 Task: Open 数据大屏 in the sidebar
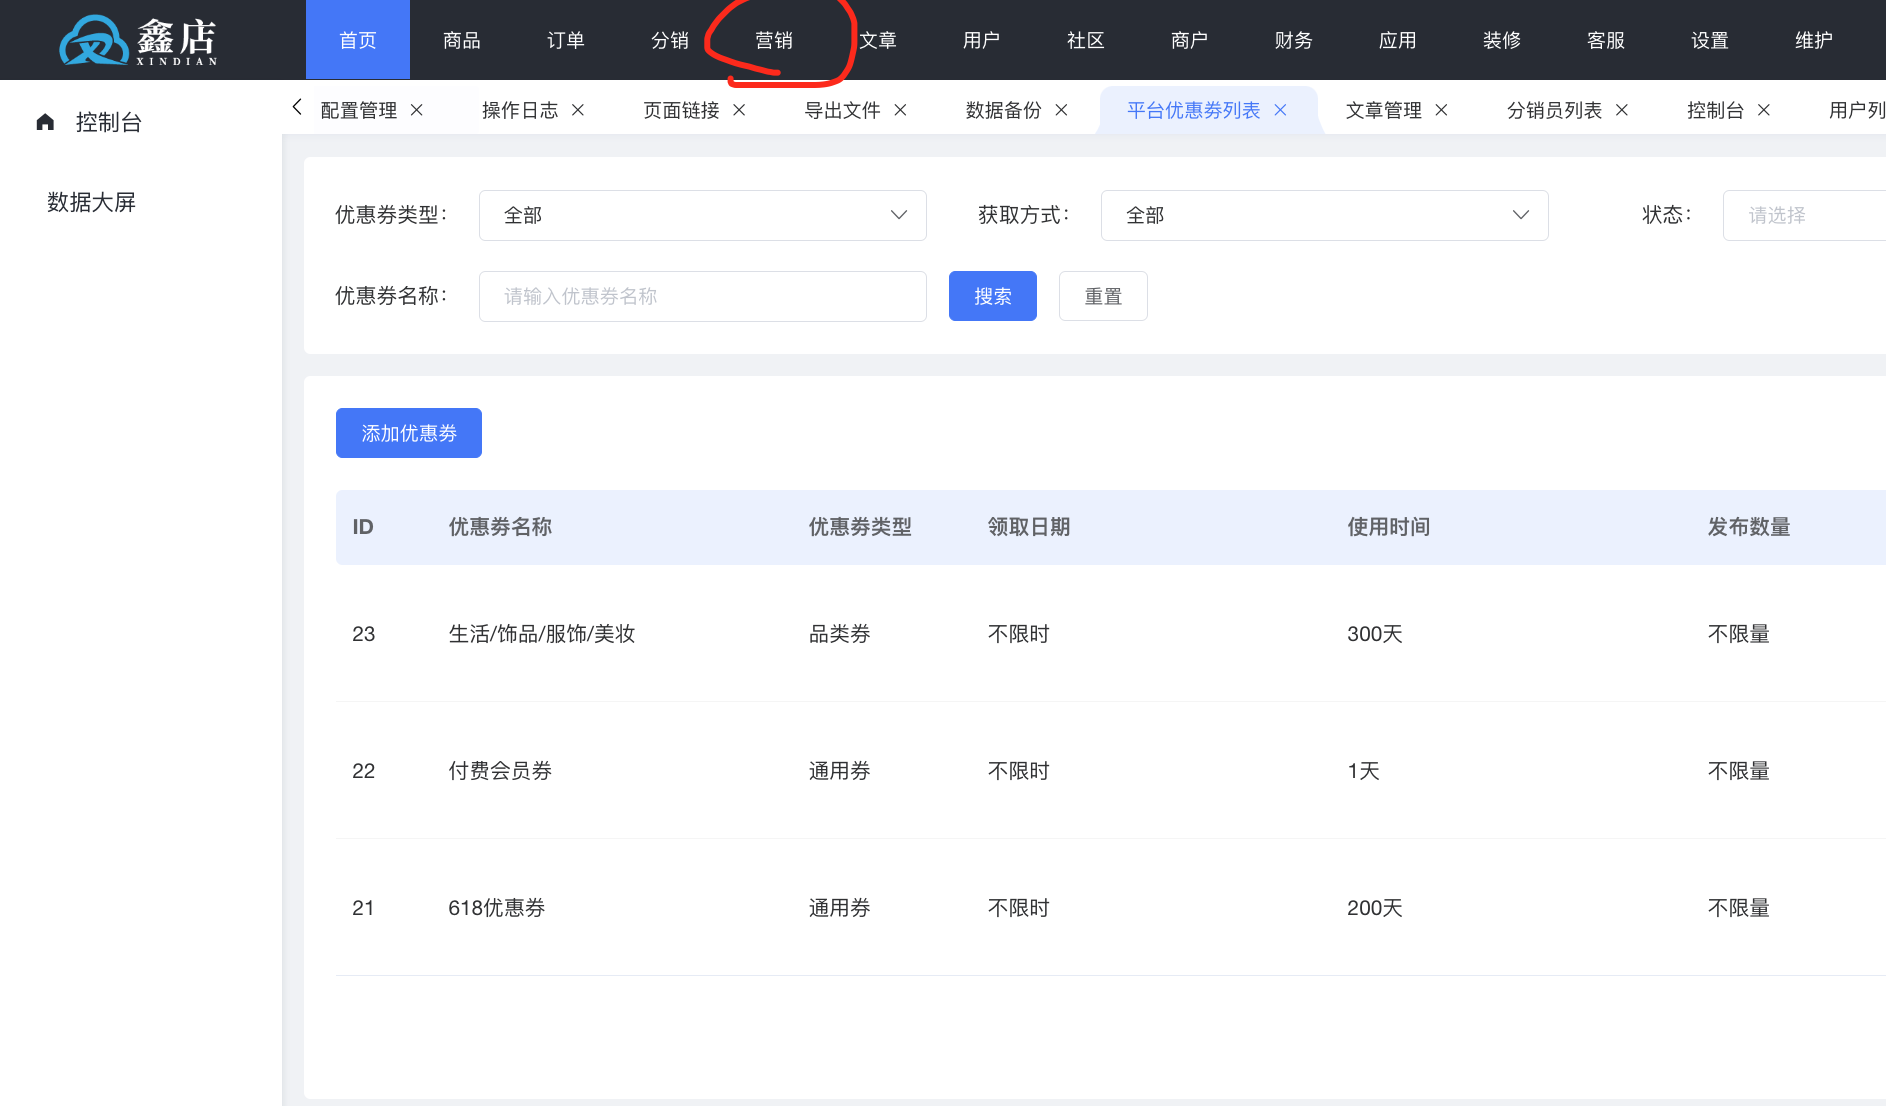(91, 202)
